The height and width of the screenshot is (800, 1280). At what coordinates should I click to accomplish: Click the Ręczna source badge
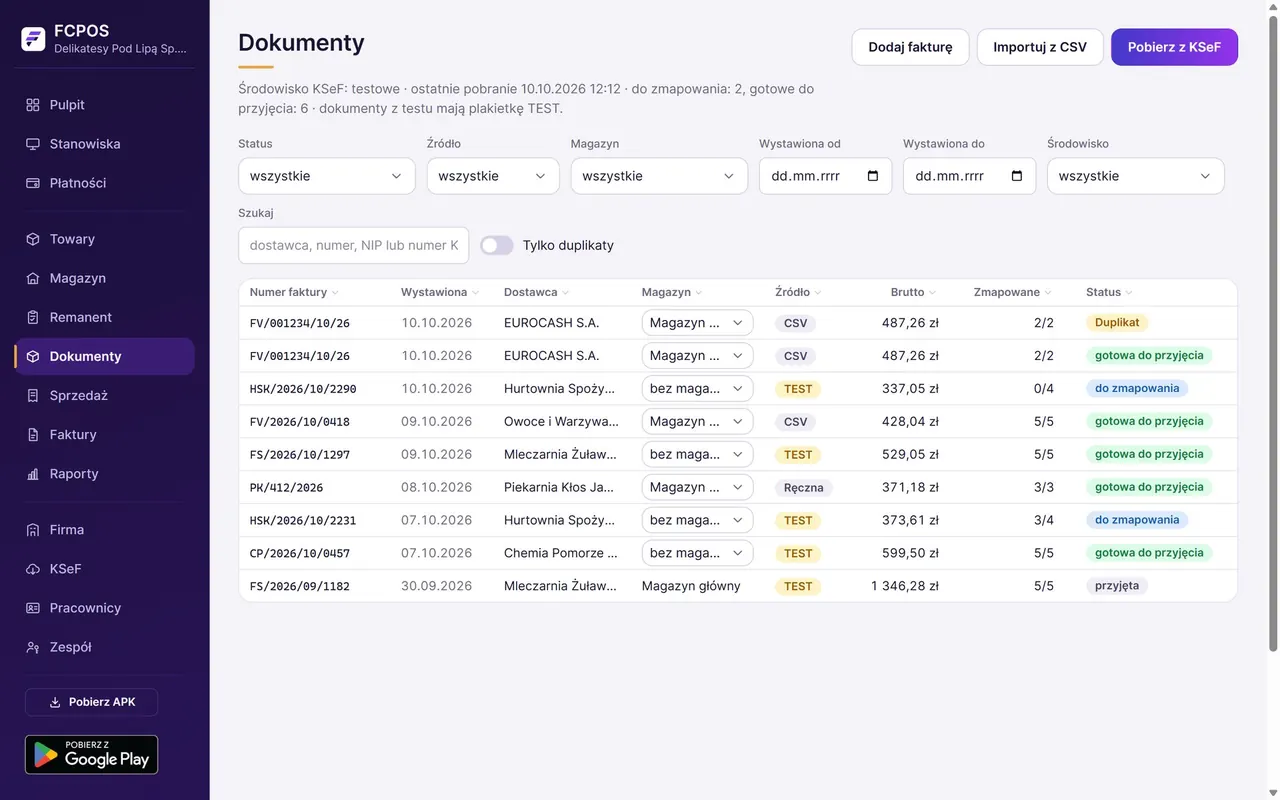(804, 487)
